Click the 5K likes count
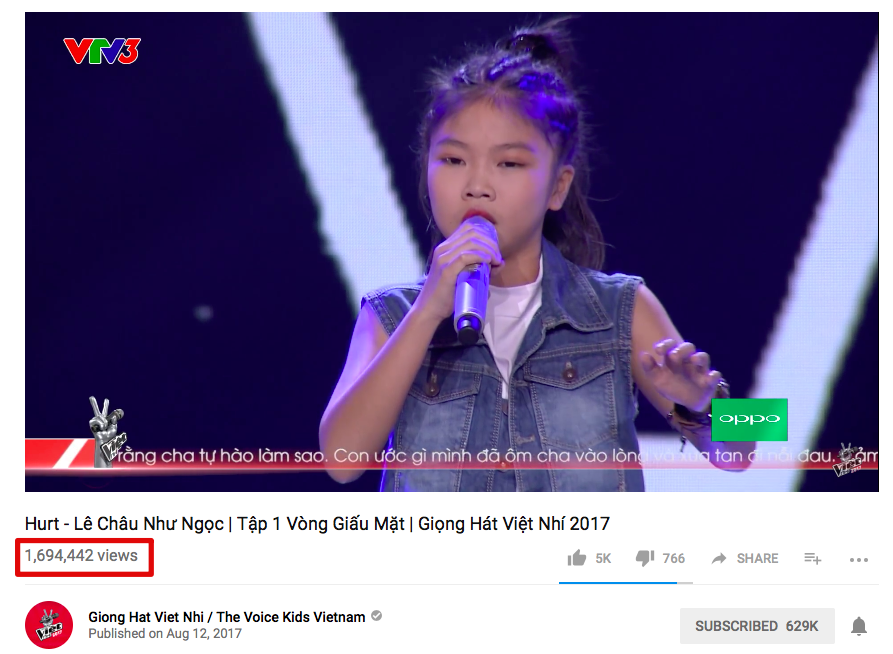The width and height of the screenshot is (893, 654). pyautogui.click(x=603, y=558)
